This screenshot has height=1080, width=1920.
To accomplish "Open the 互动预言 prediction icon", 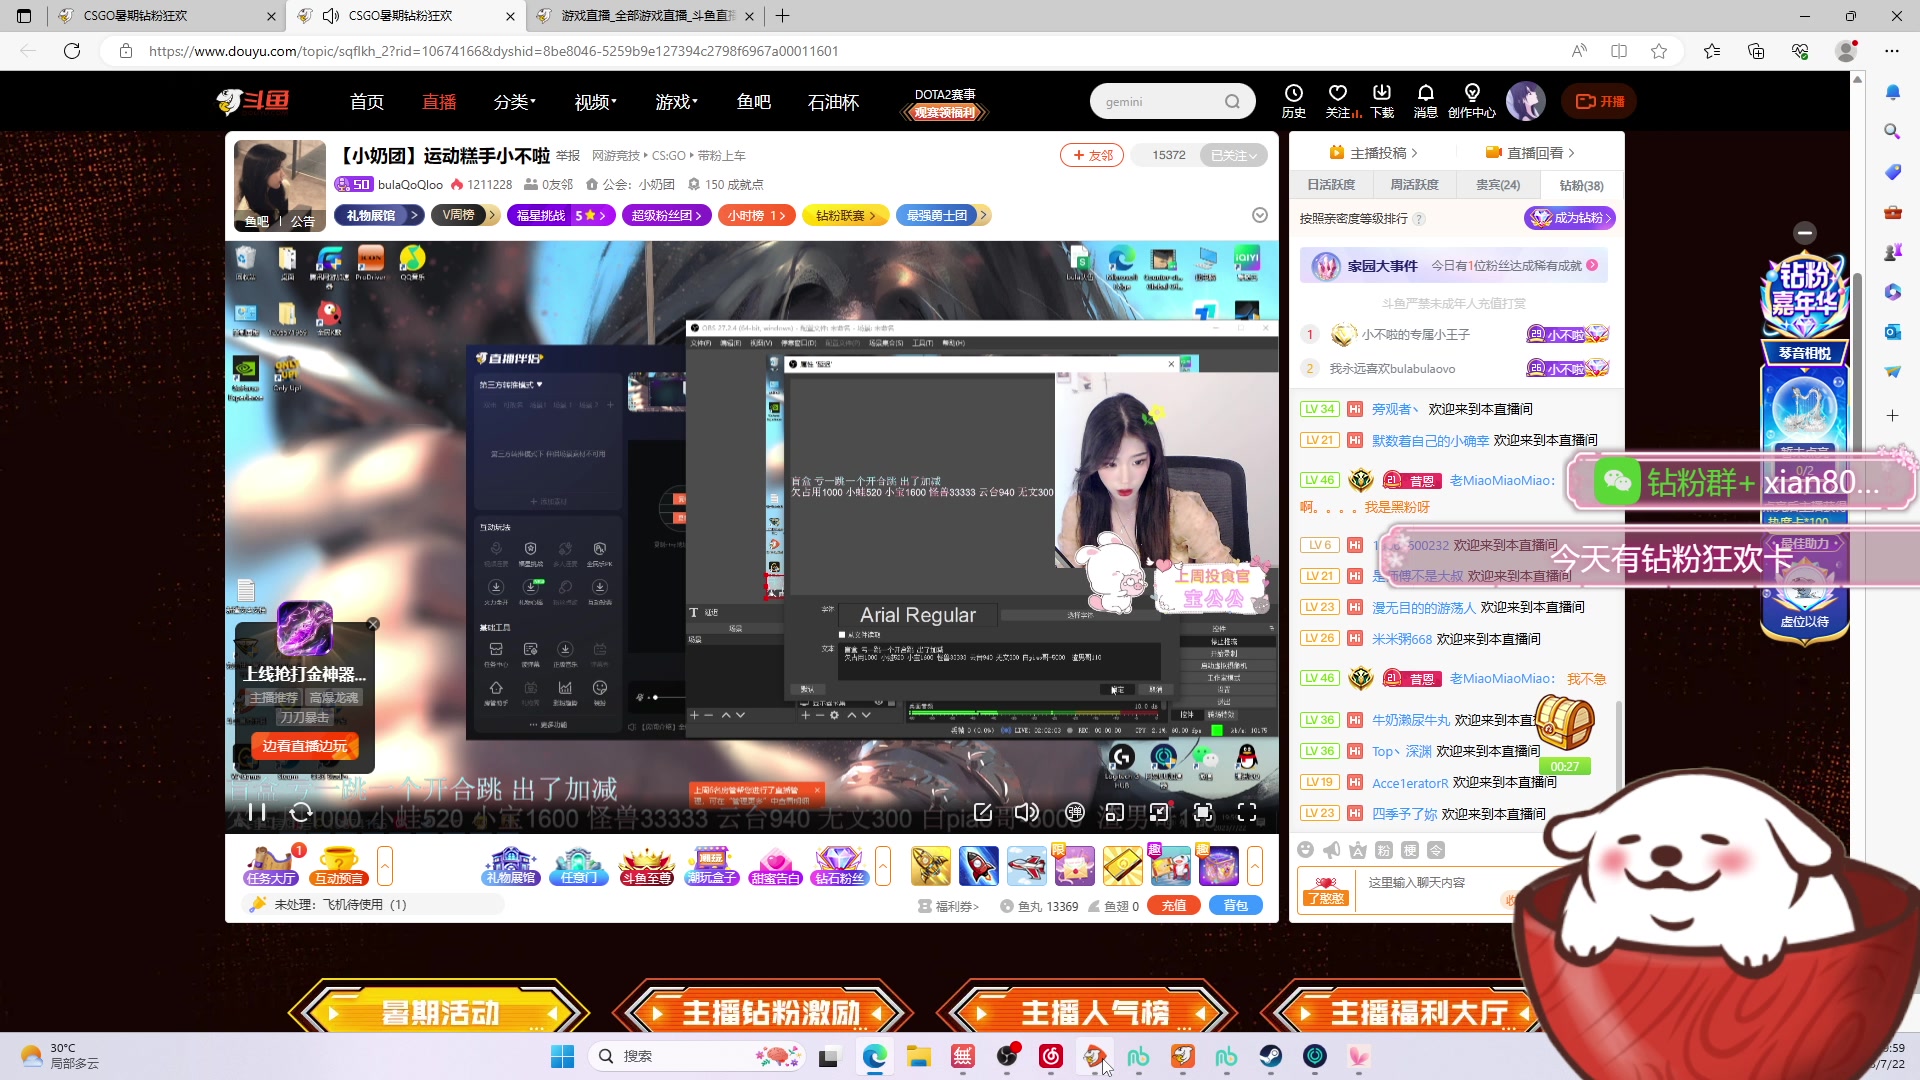I will click(x=339, y=865).
